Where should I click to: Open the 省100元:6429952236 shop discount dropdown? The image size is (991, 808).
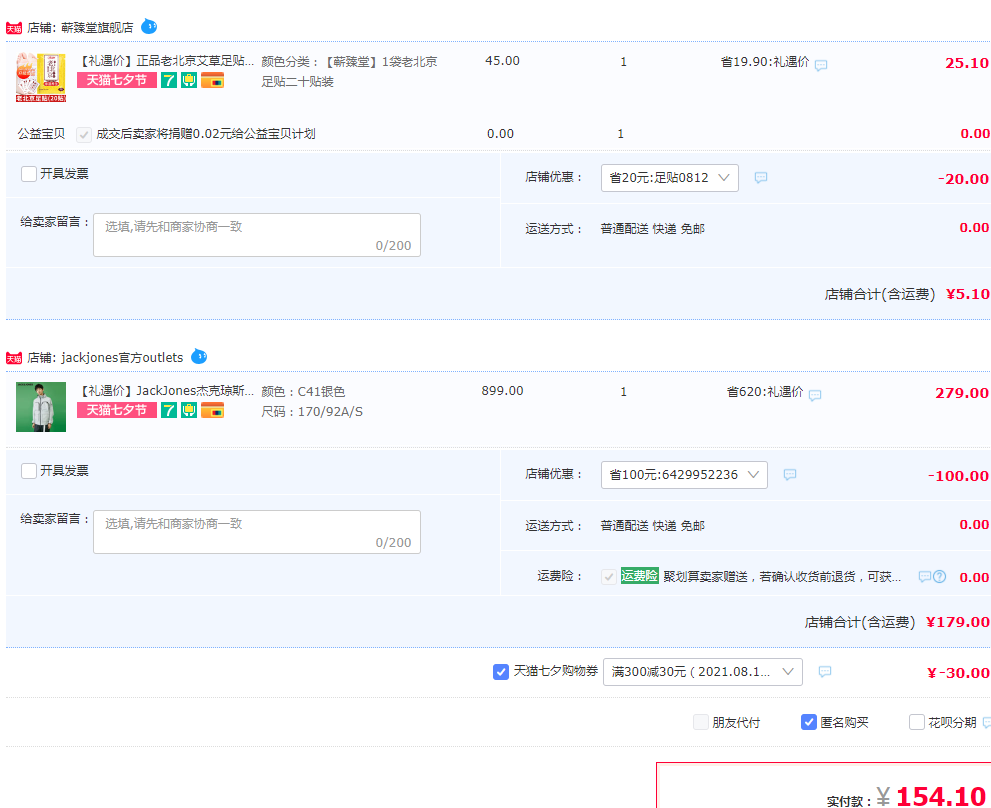[x=684, y=475]
